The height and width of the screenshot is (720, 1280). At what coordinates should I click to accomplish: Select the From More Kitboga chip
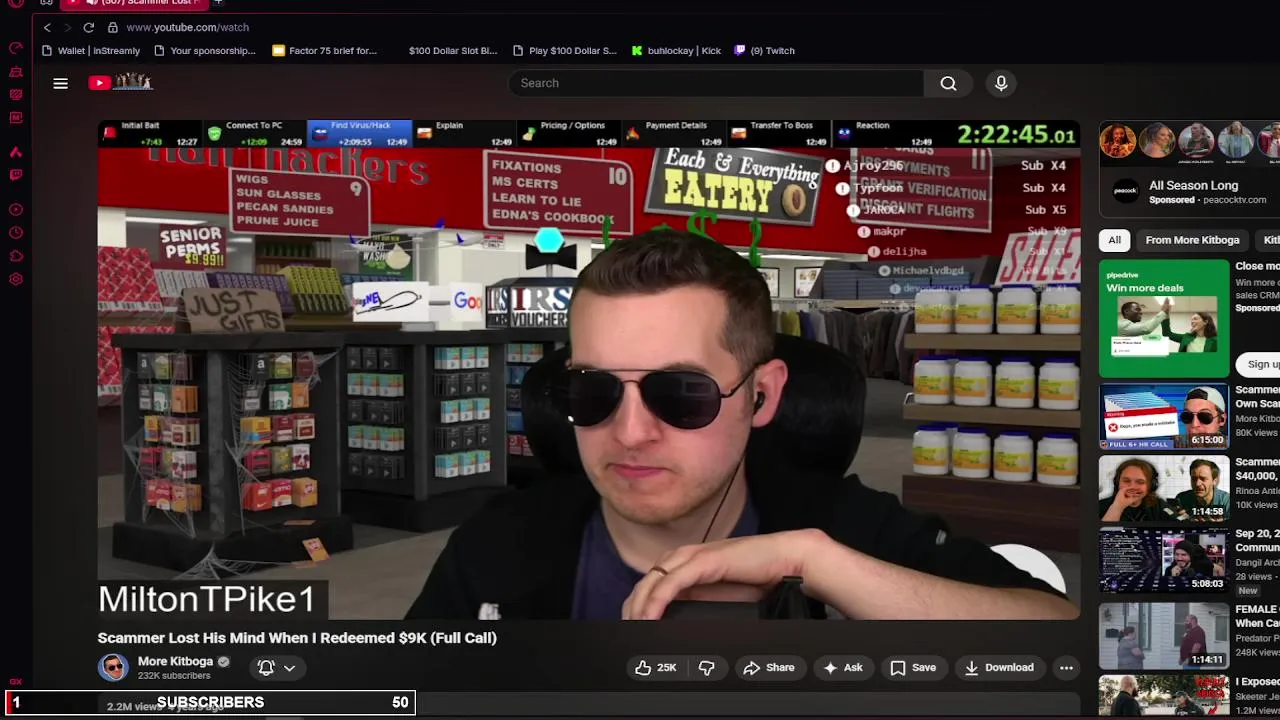pos(1192,240)
